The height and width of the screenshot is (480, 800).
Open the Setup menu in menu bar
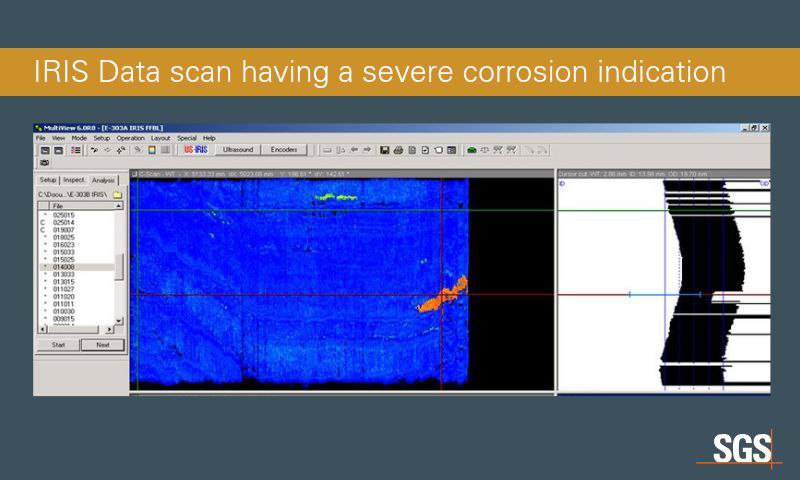coord(102,138)
